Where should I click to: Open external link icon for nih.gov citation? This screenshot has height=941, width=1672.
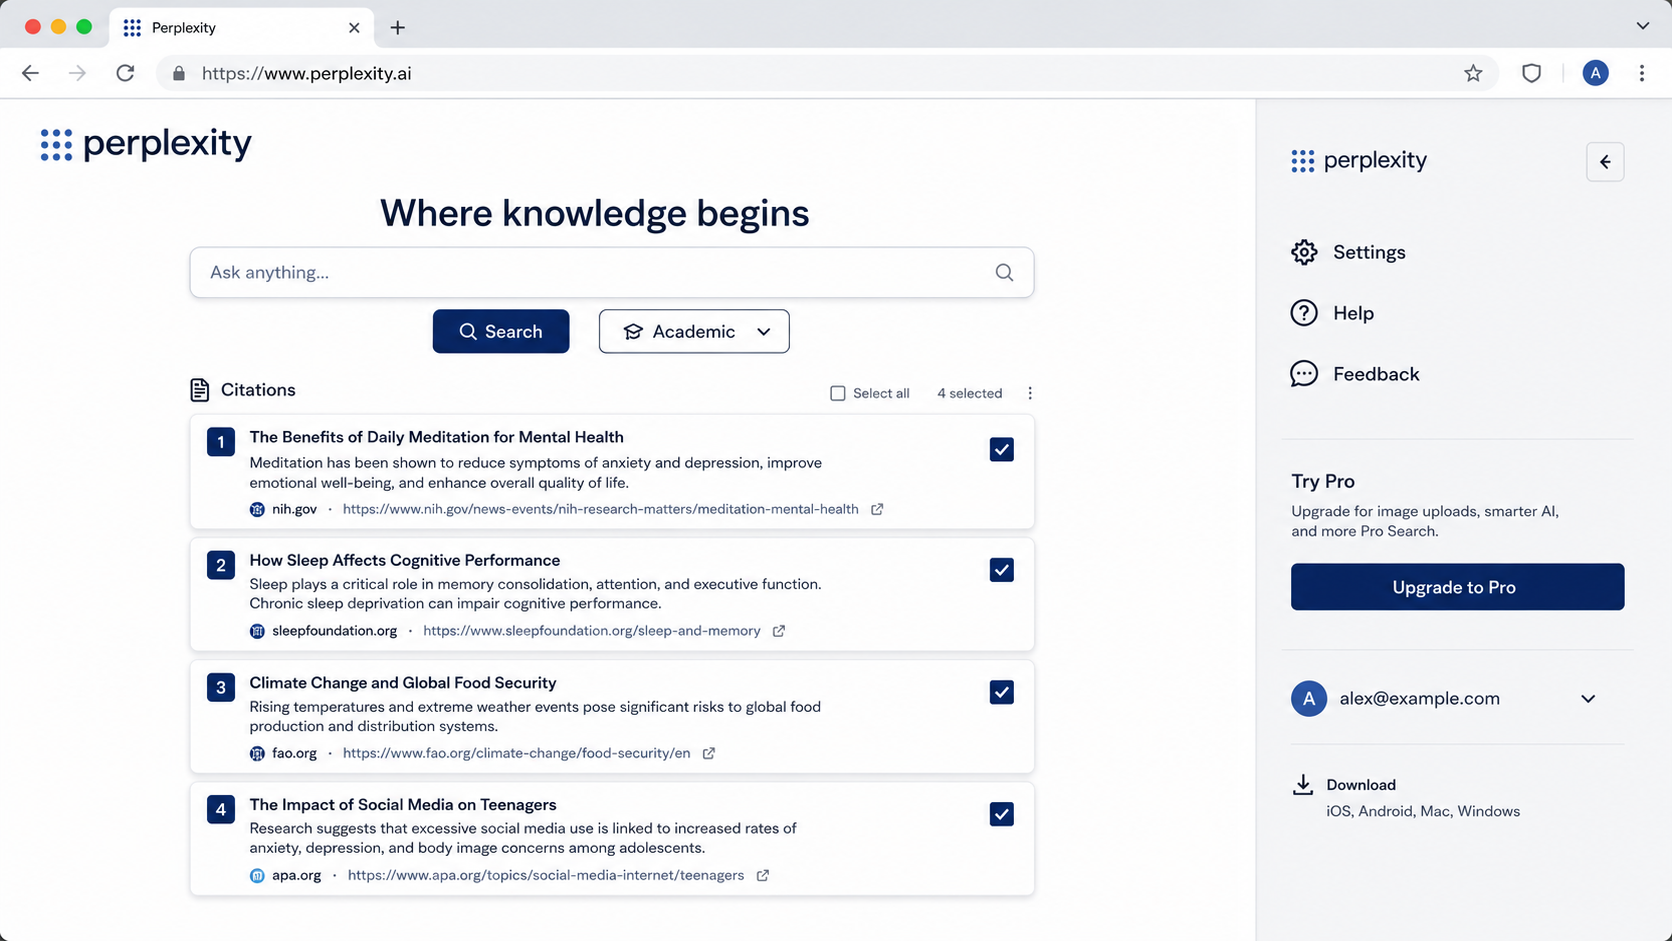click(x=877, y=509)
